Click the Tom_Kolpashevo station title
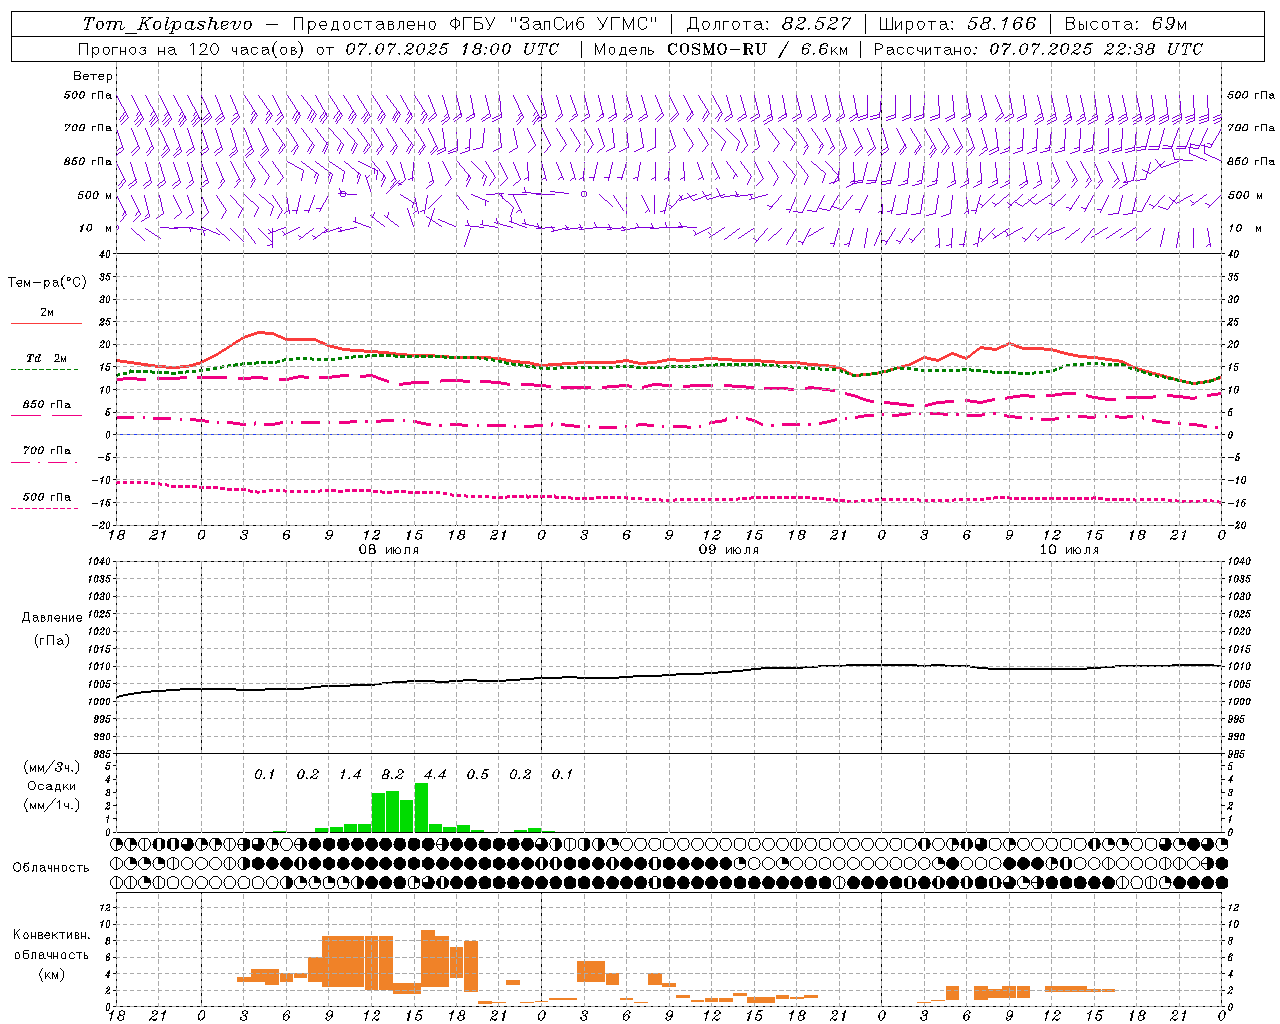This screenshot has height=1024, width=1280. pyautogui.click(x=167, y=24)
